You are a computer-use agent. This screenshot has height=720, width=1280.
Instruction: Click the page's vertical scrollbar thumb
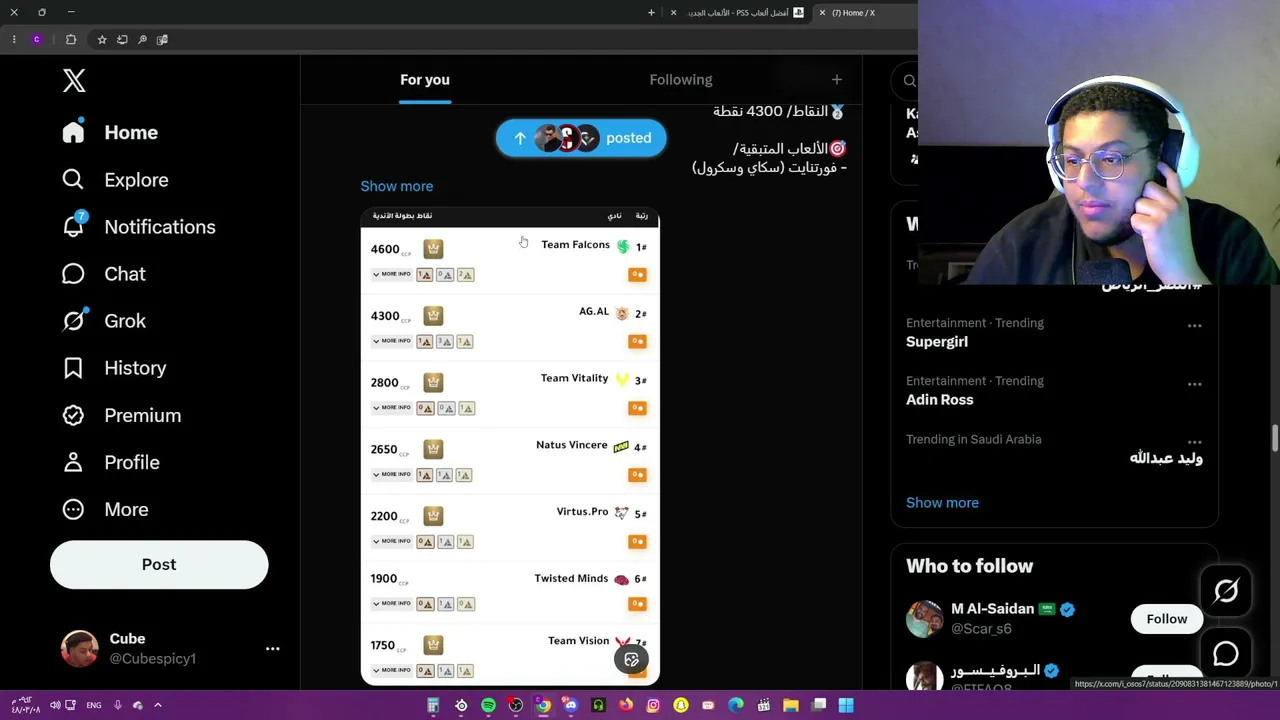(x=1274, y=437)
